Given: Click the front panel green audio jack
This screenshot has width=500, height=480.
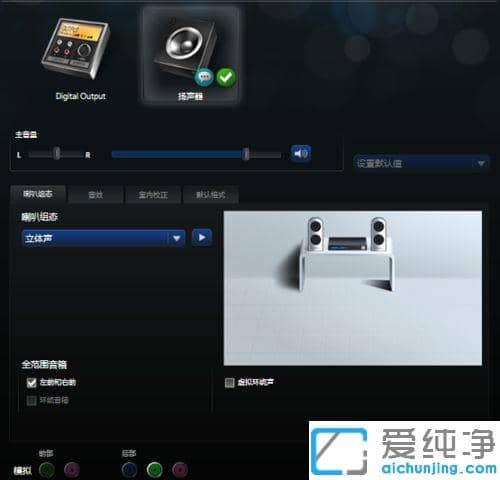Looking at the screenshot, I should pyautogui.click(x=47, y=469).
